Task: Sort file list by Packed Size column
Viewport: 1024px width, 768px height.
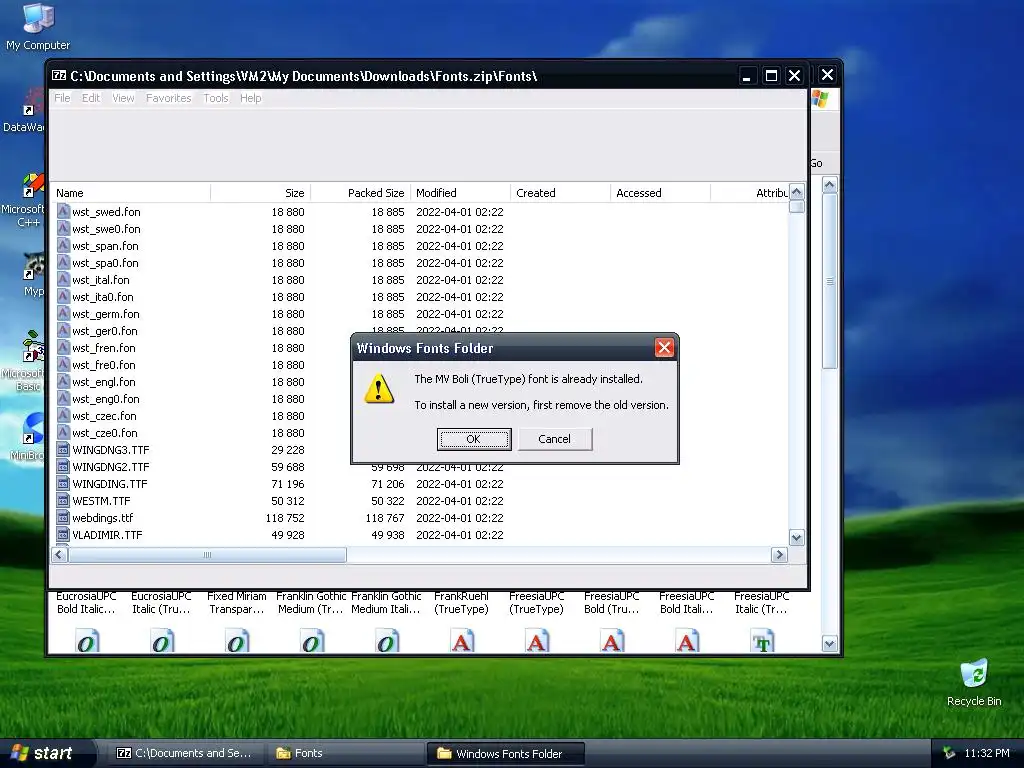Action: click(360, 193)
